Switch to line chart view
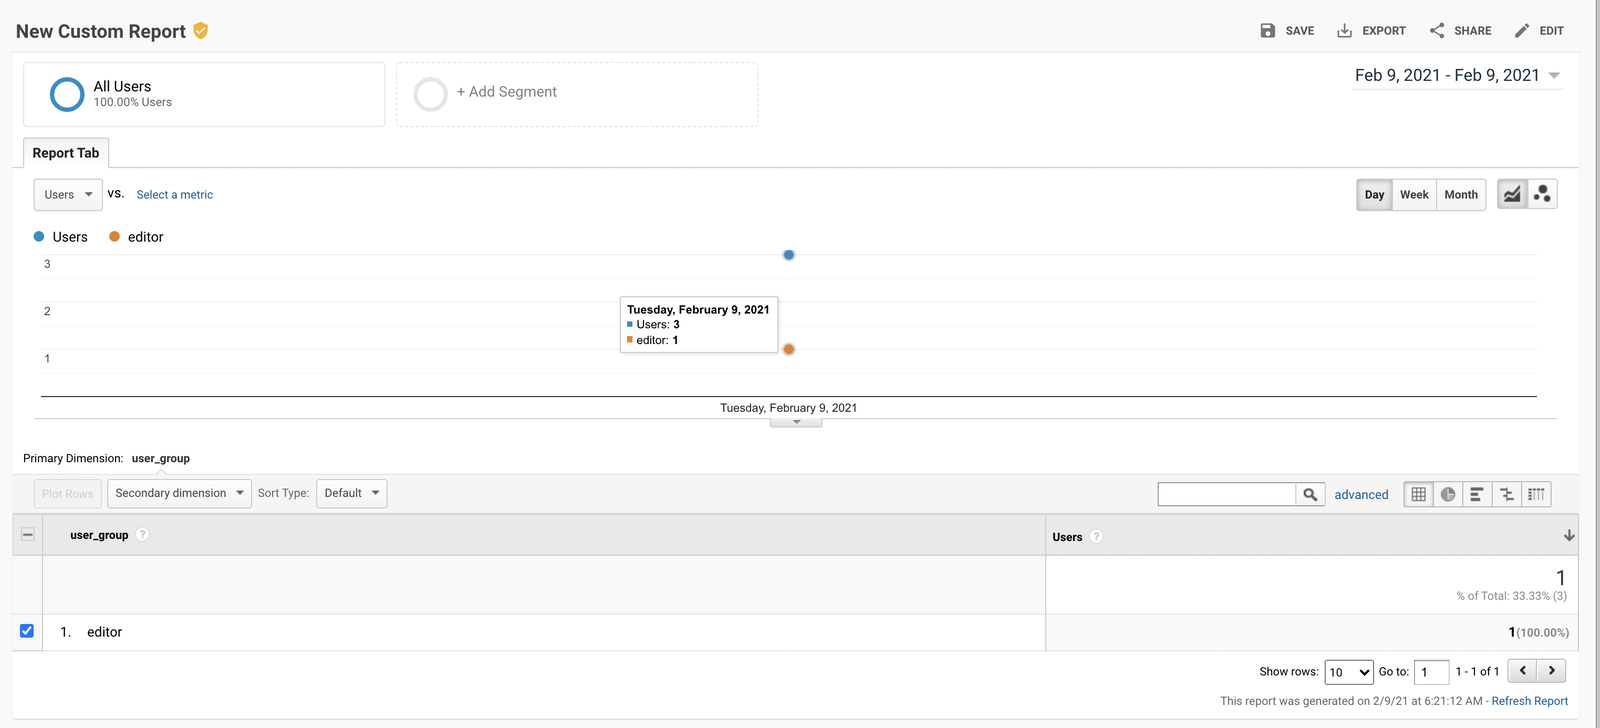Viewport: 1600px width, 728px height. click(1512, 194)
